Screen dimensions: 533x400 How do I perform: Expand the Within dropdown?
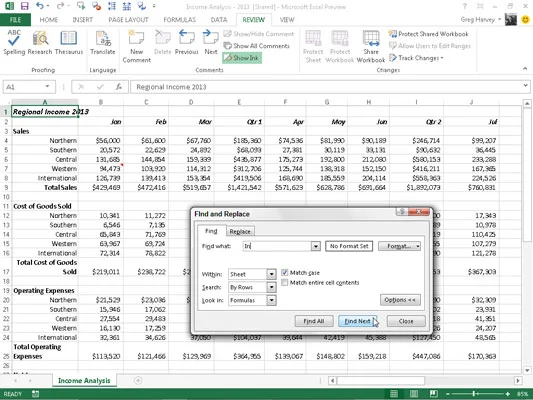[271, 274]
